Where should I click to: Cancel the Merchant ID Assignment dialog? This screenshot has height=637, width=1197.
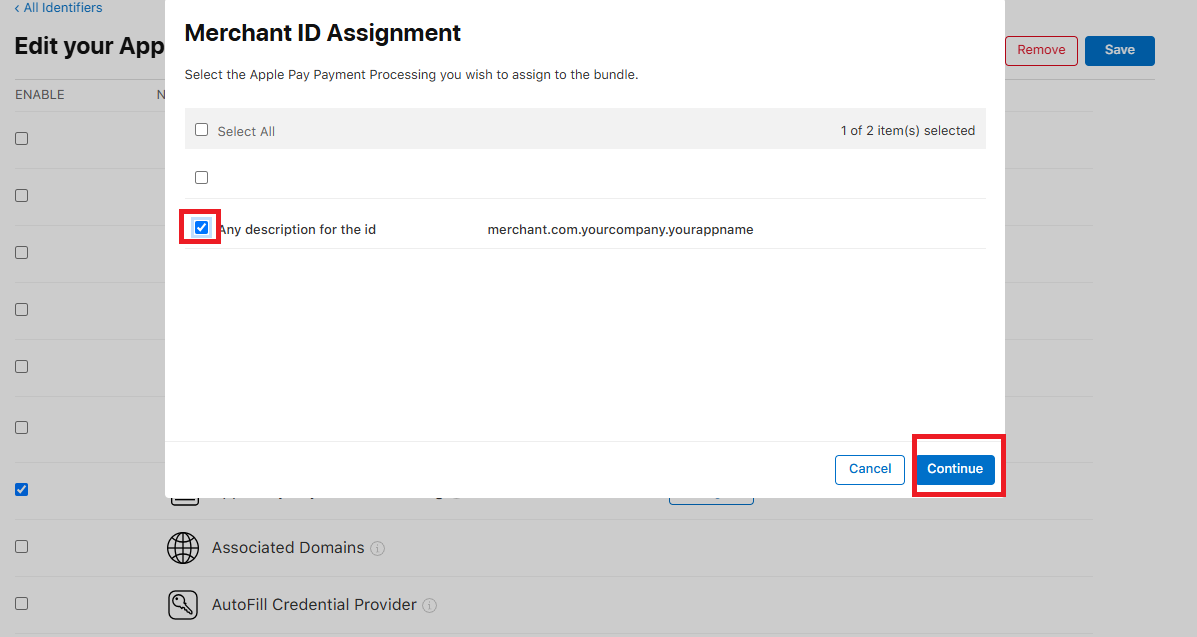pos(870,469)
